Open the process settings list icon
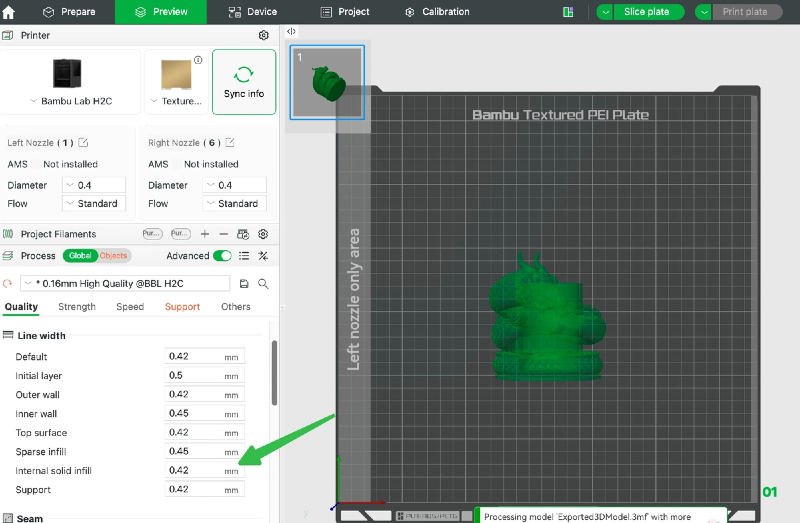The height and width of the screenshot is (523, 800). [244, 256]
